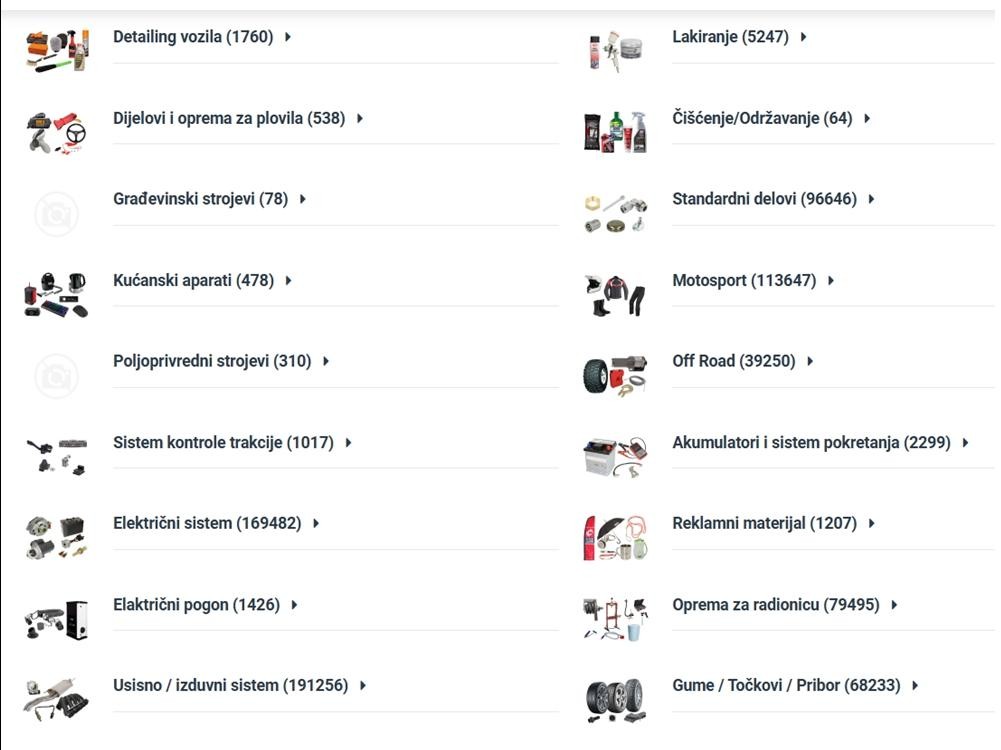
Task: Click the Detailing vozila category image
Action: 56,49
